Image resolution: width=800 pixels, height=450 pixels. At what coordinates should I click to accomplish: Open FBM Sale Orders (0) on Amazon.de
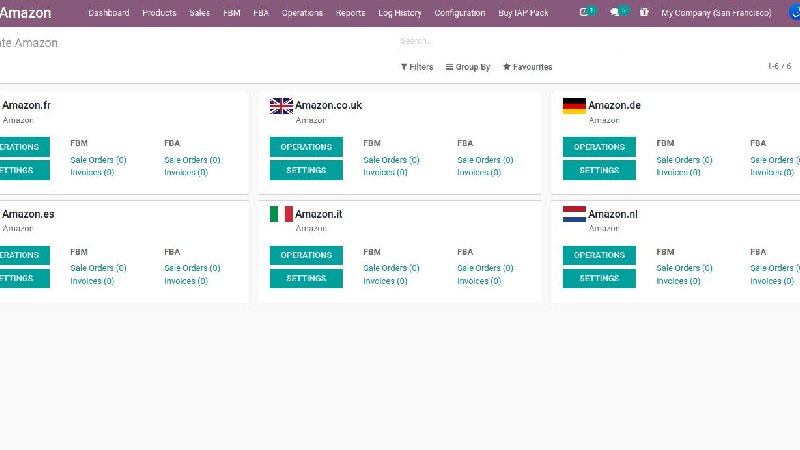tap(684, 160)
